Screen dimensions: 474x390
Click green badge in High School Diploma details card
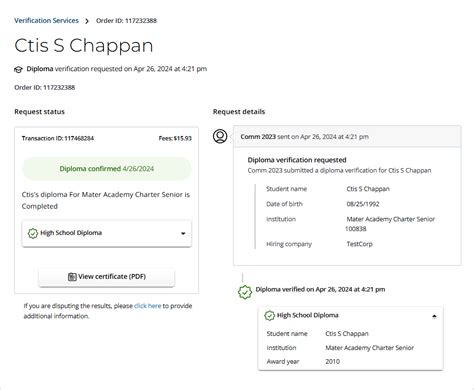click(269, 315)
